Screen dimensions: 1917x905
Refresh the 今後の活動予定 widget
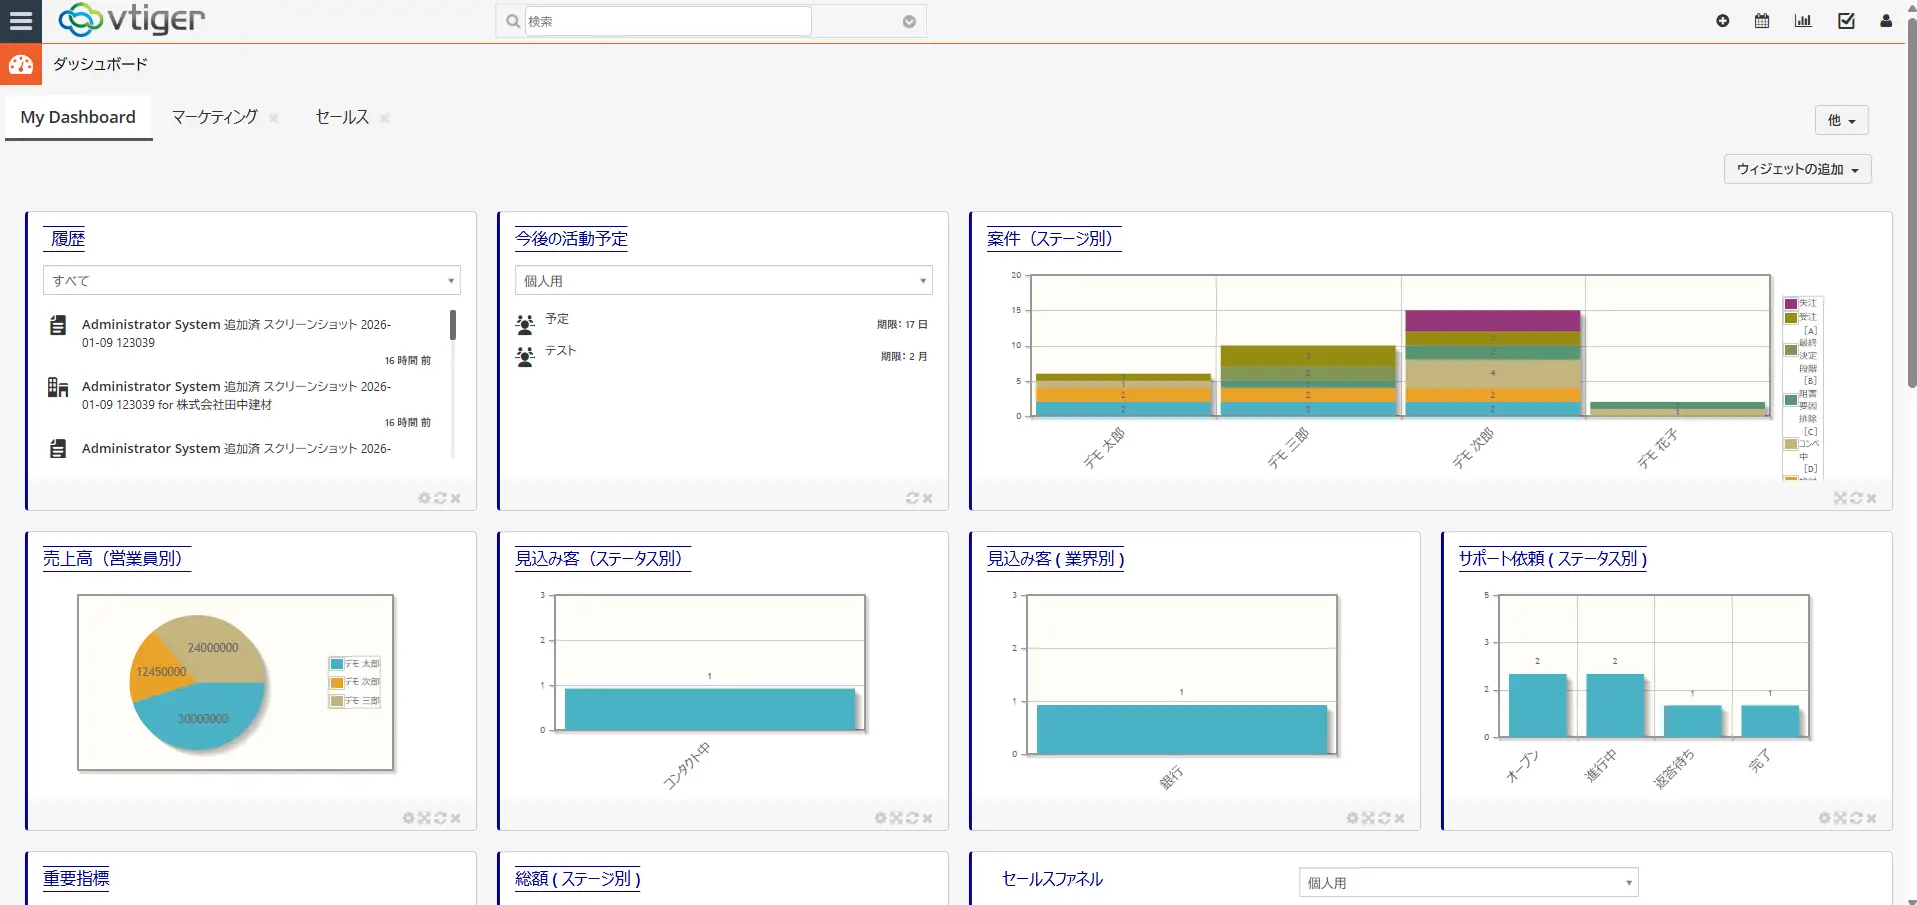pyautogui.click(x=912, y=498)
